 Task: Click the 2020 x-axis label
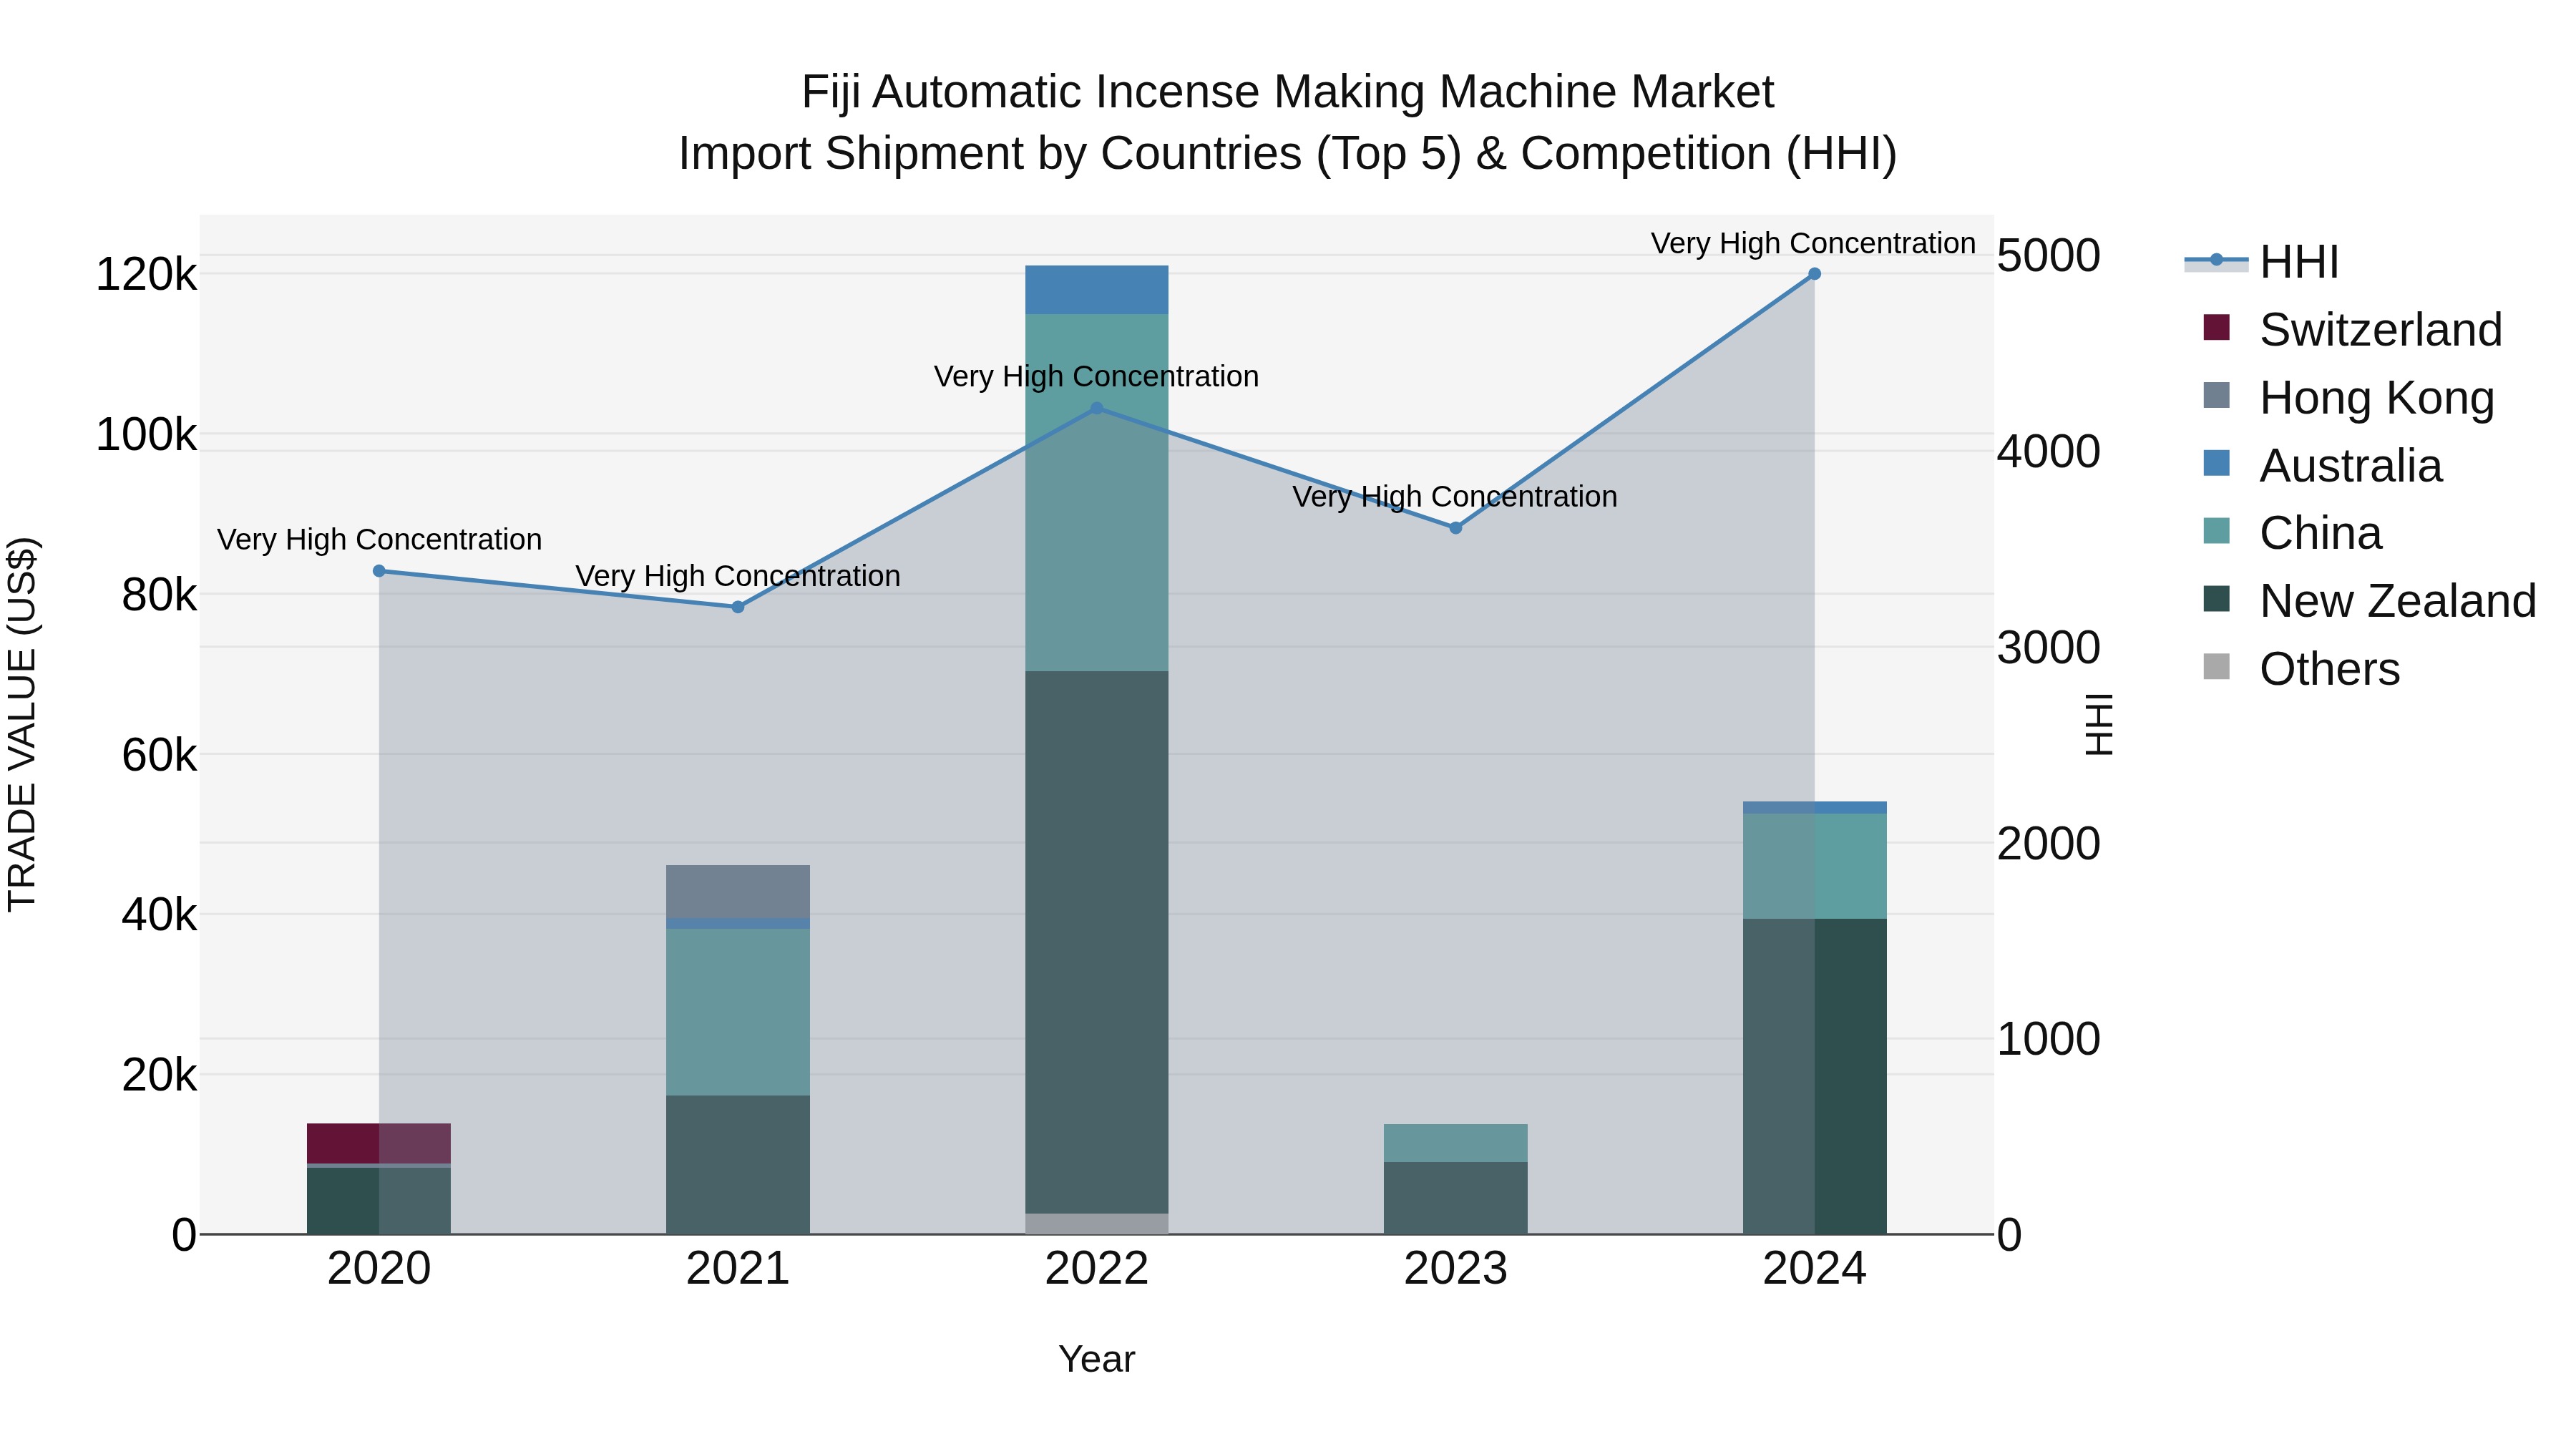click(x=379, y=1269)
